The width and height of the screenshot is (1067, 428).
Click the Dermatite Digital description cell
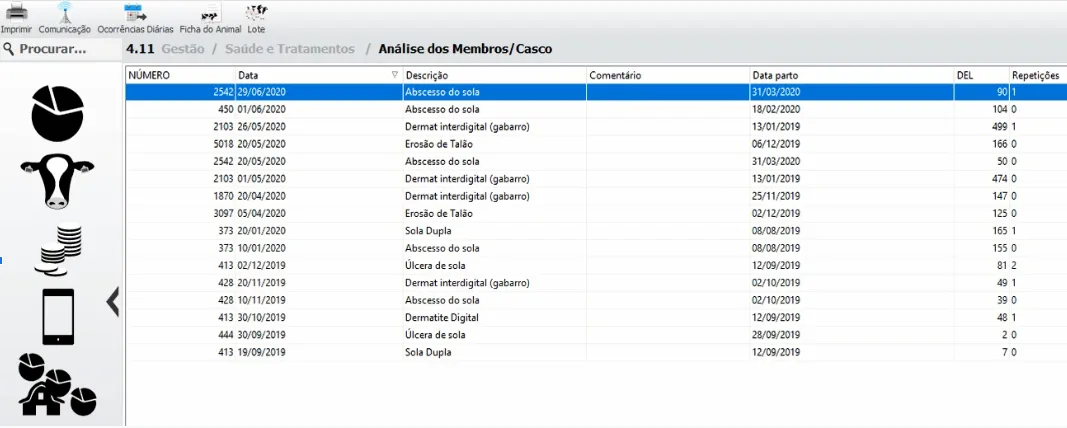click(495, 318)
